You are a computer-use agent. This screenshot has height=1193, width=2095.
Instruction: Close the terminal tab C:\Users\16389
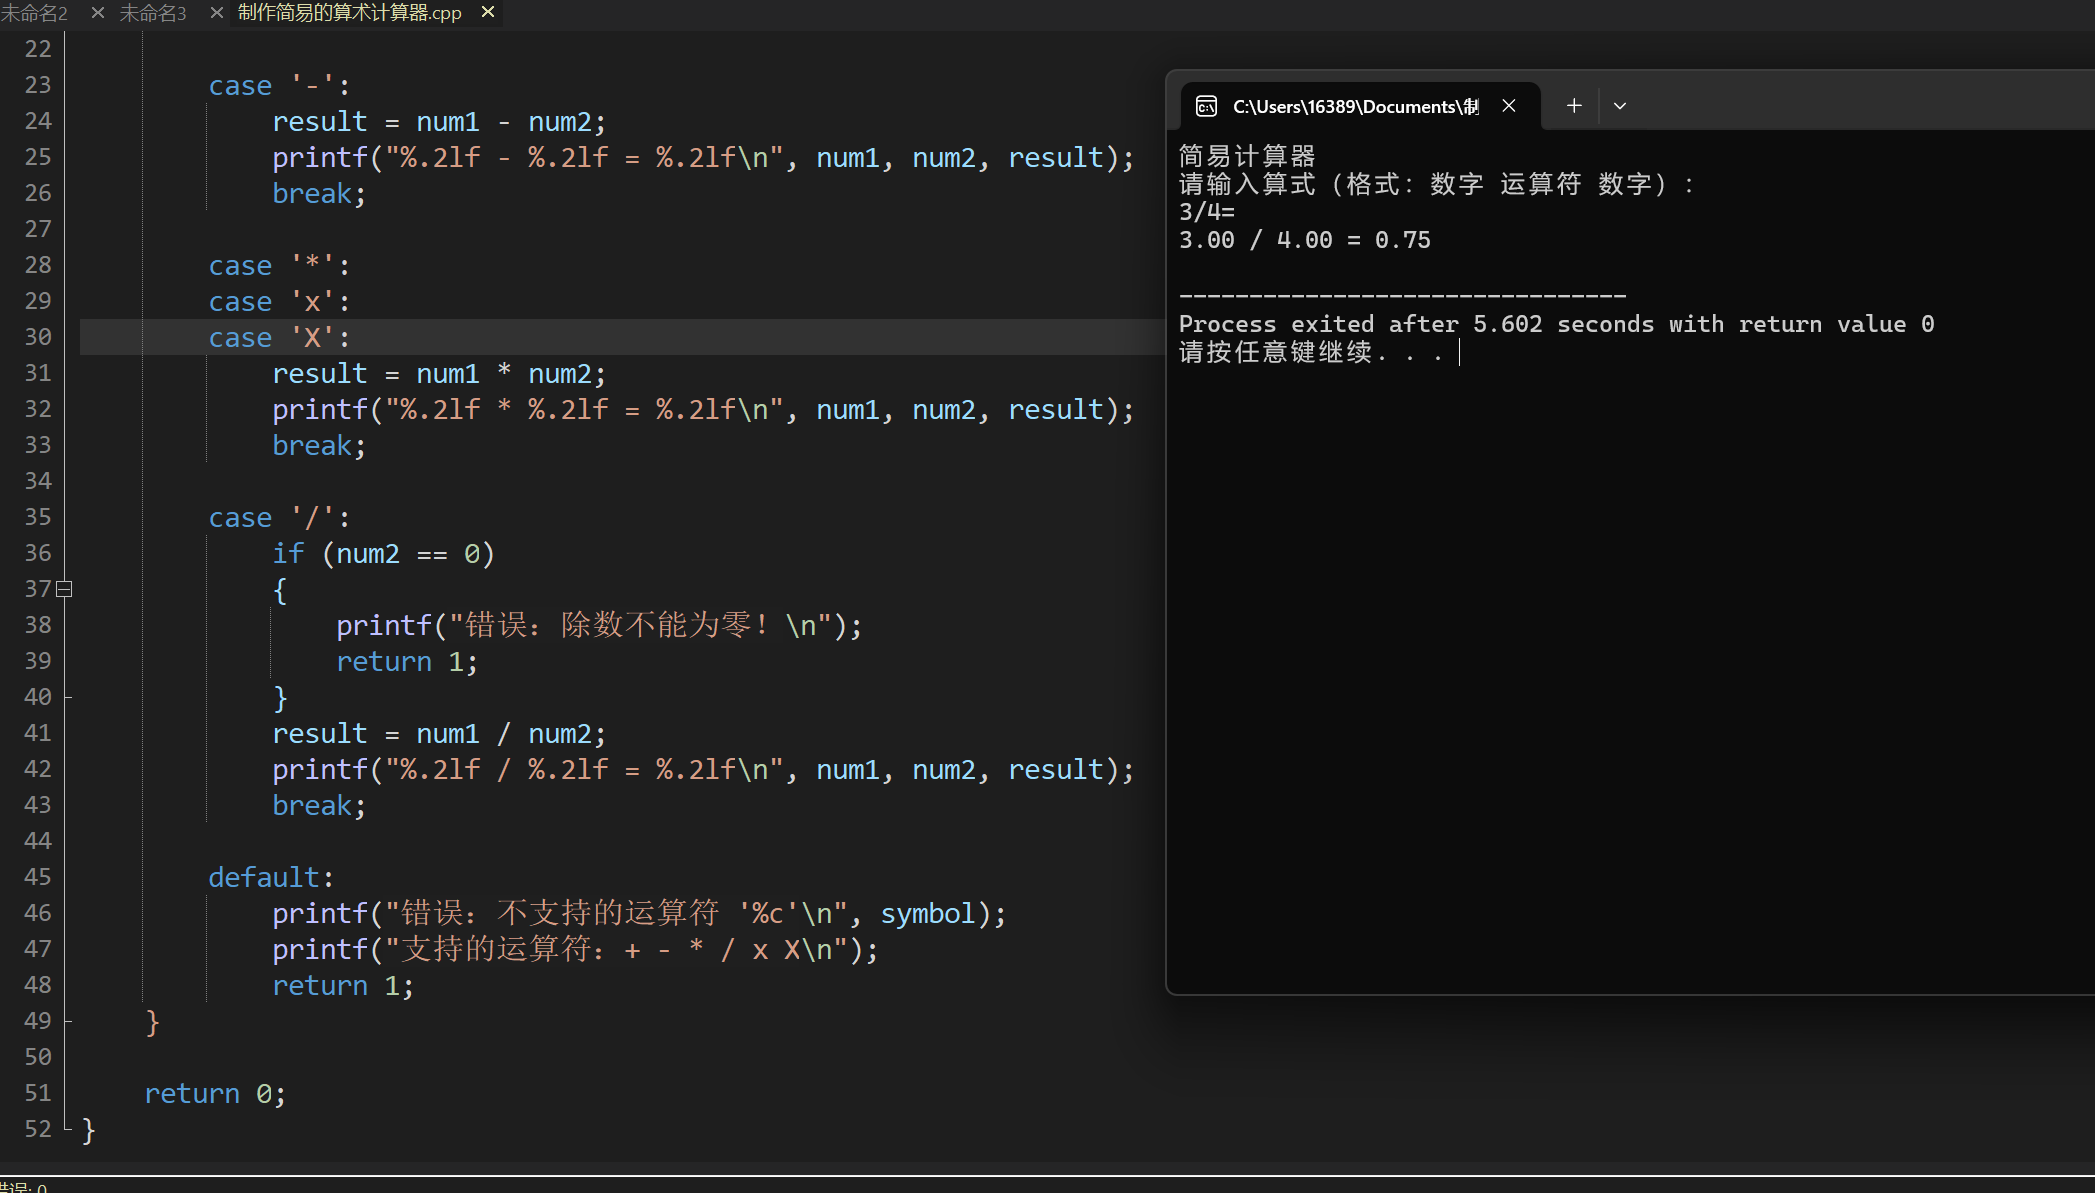pos(1509,106)
